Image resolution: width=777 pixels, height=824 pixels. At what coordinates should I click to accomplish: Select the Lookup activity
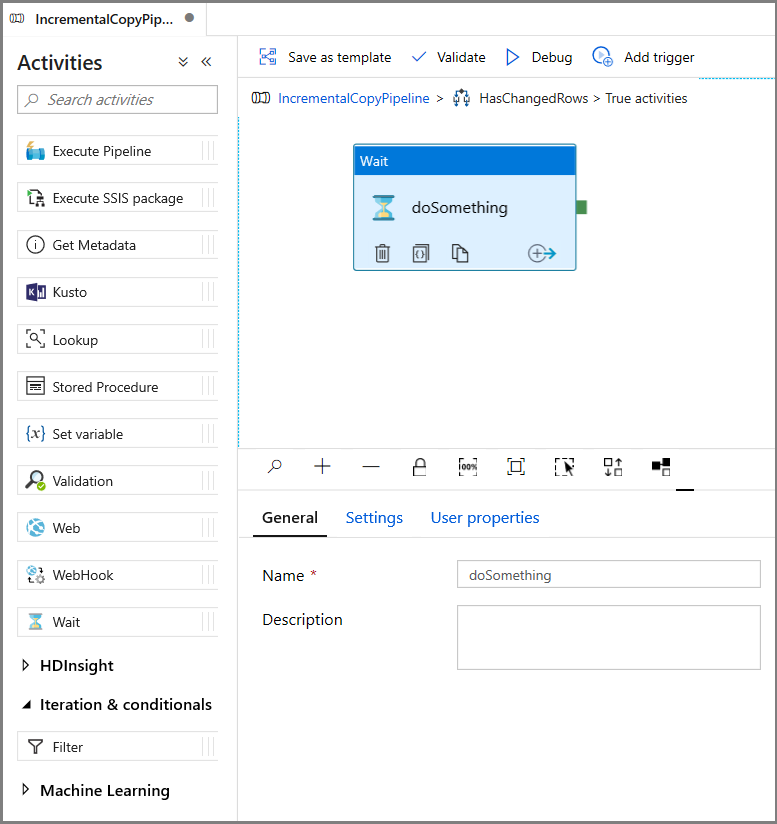(117, 339)
